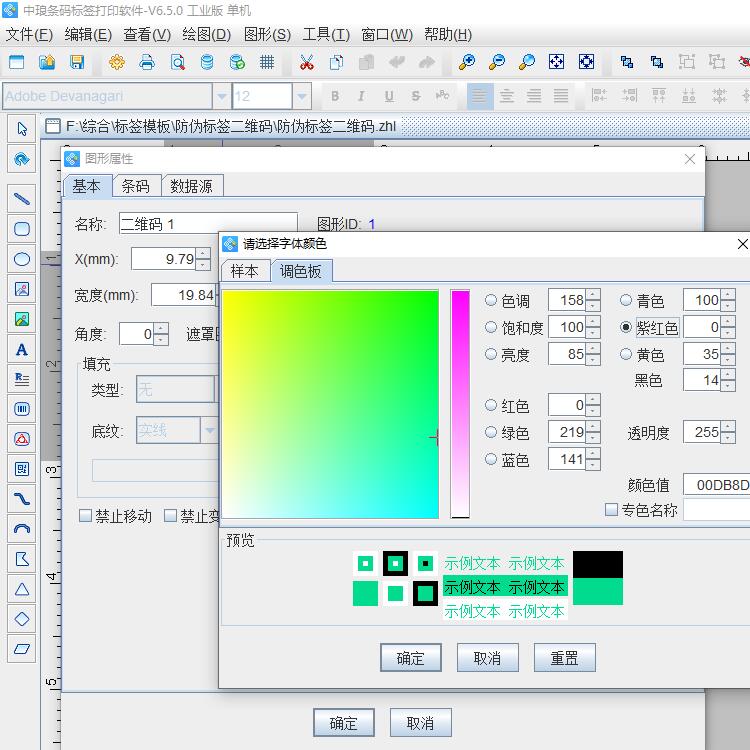Click the left text alignment icon
This screenshot has width=750, height=750.
coord(479,96)
